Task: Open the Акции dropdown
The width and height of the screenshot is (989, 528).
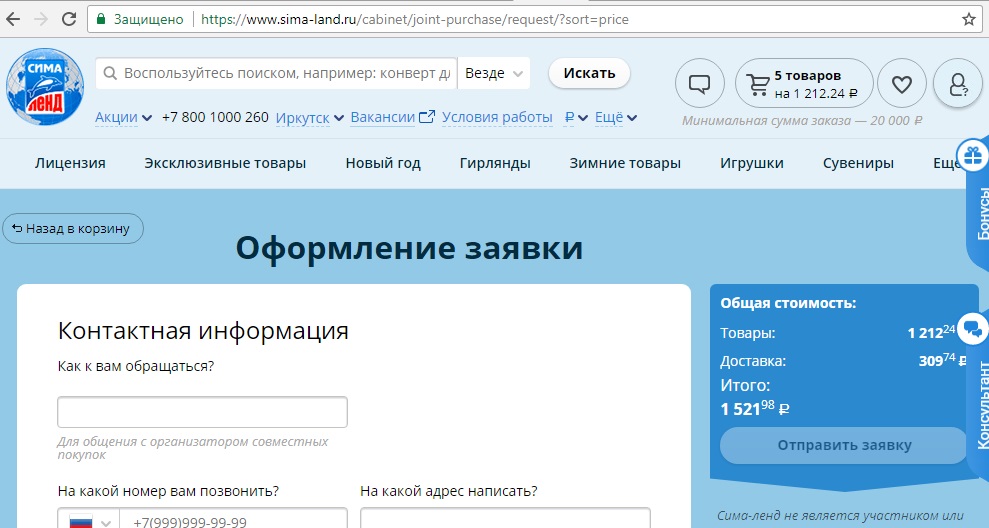Action: click(123, 118)
